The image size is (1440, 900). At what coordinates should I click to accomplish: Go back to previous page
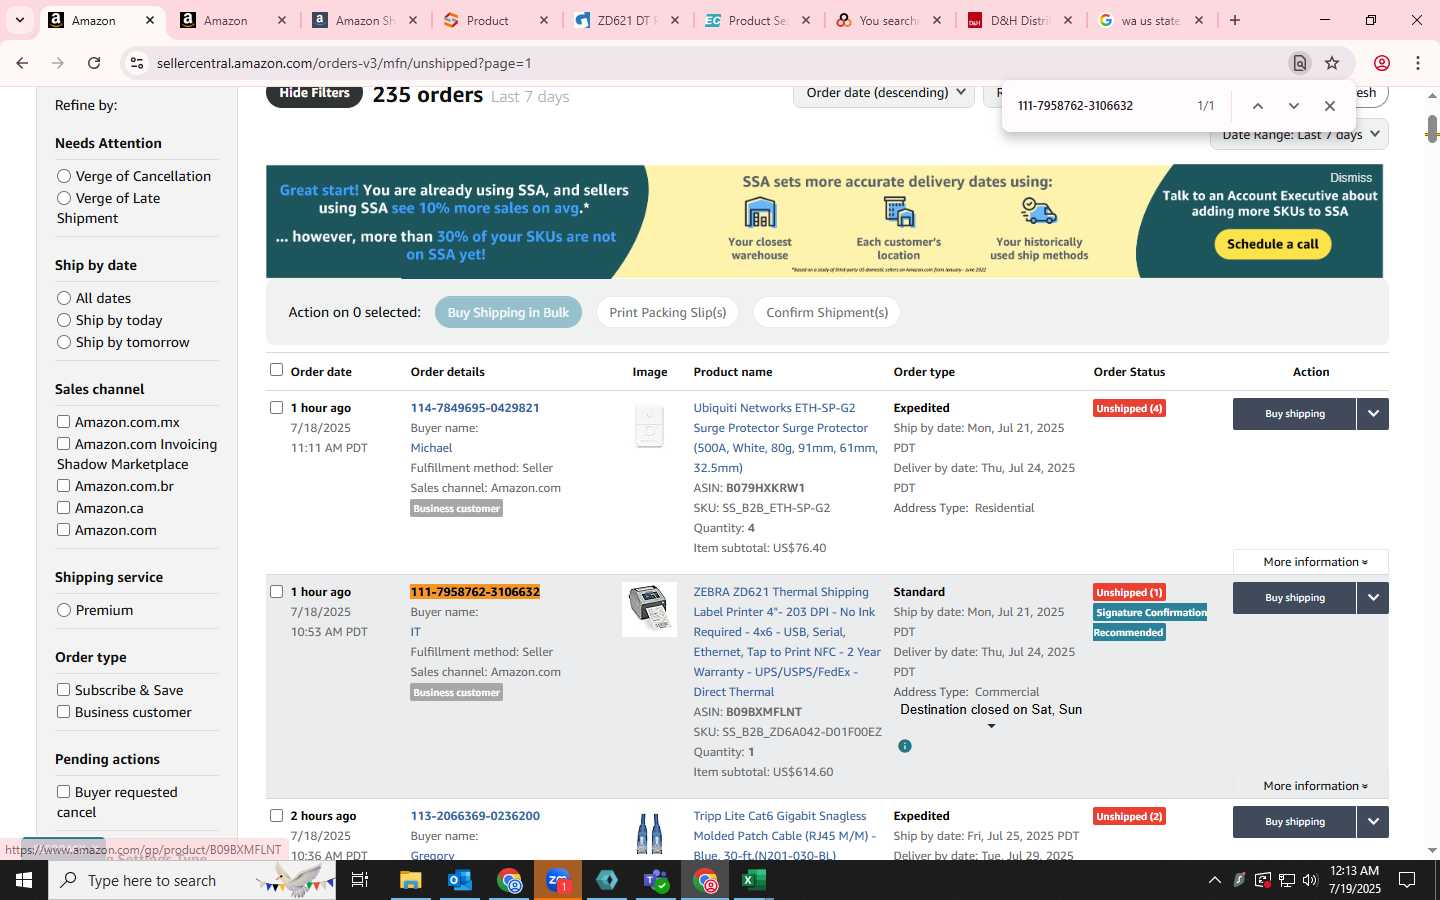point(22,63)
